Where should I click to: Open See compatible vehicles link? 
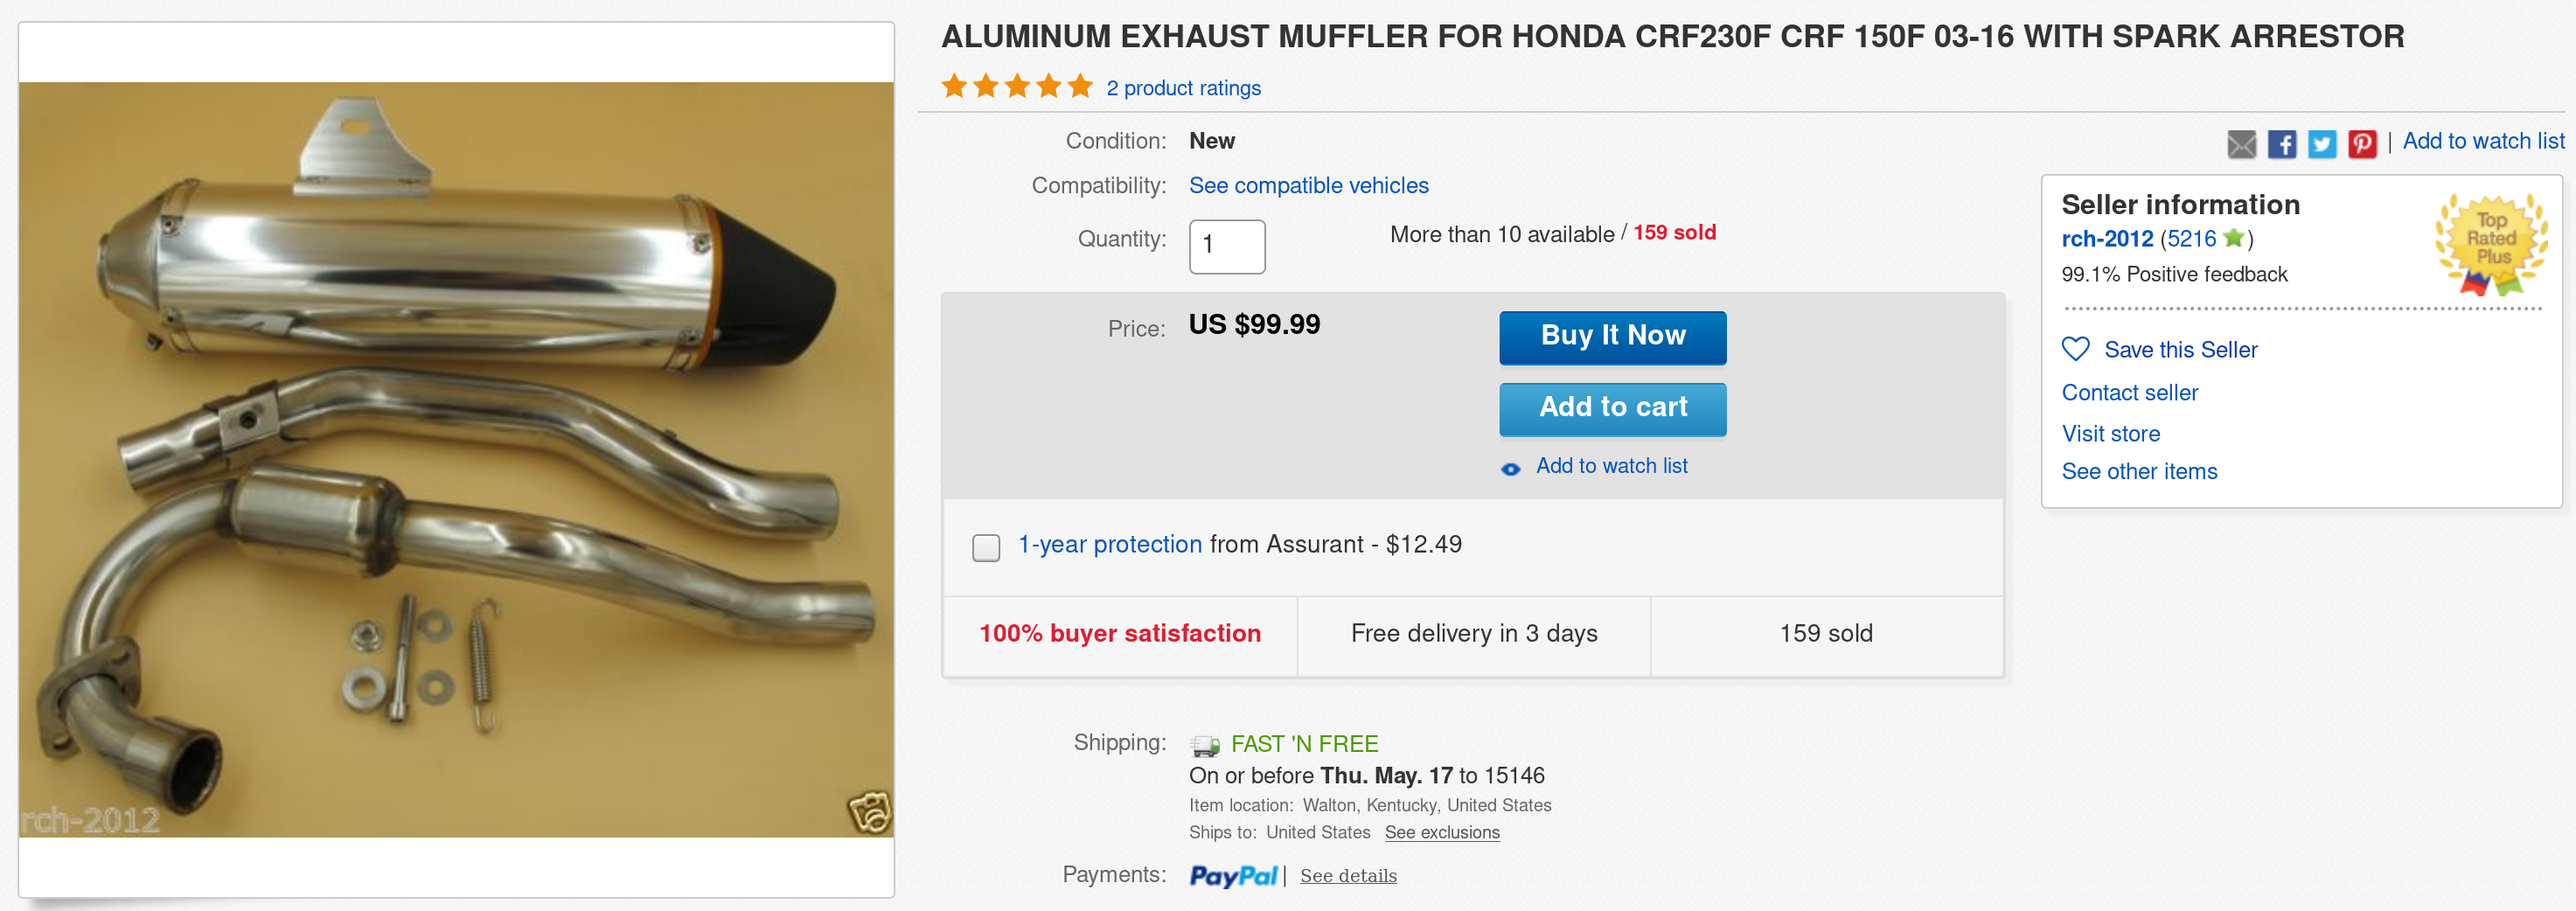[1307, 186]
